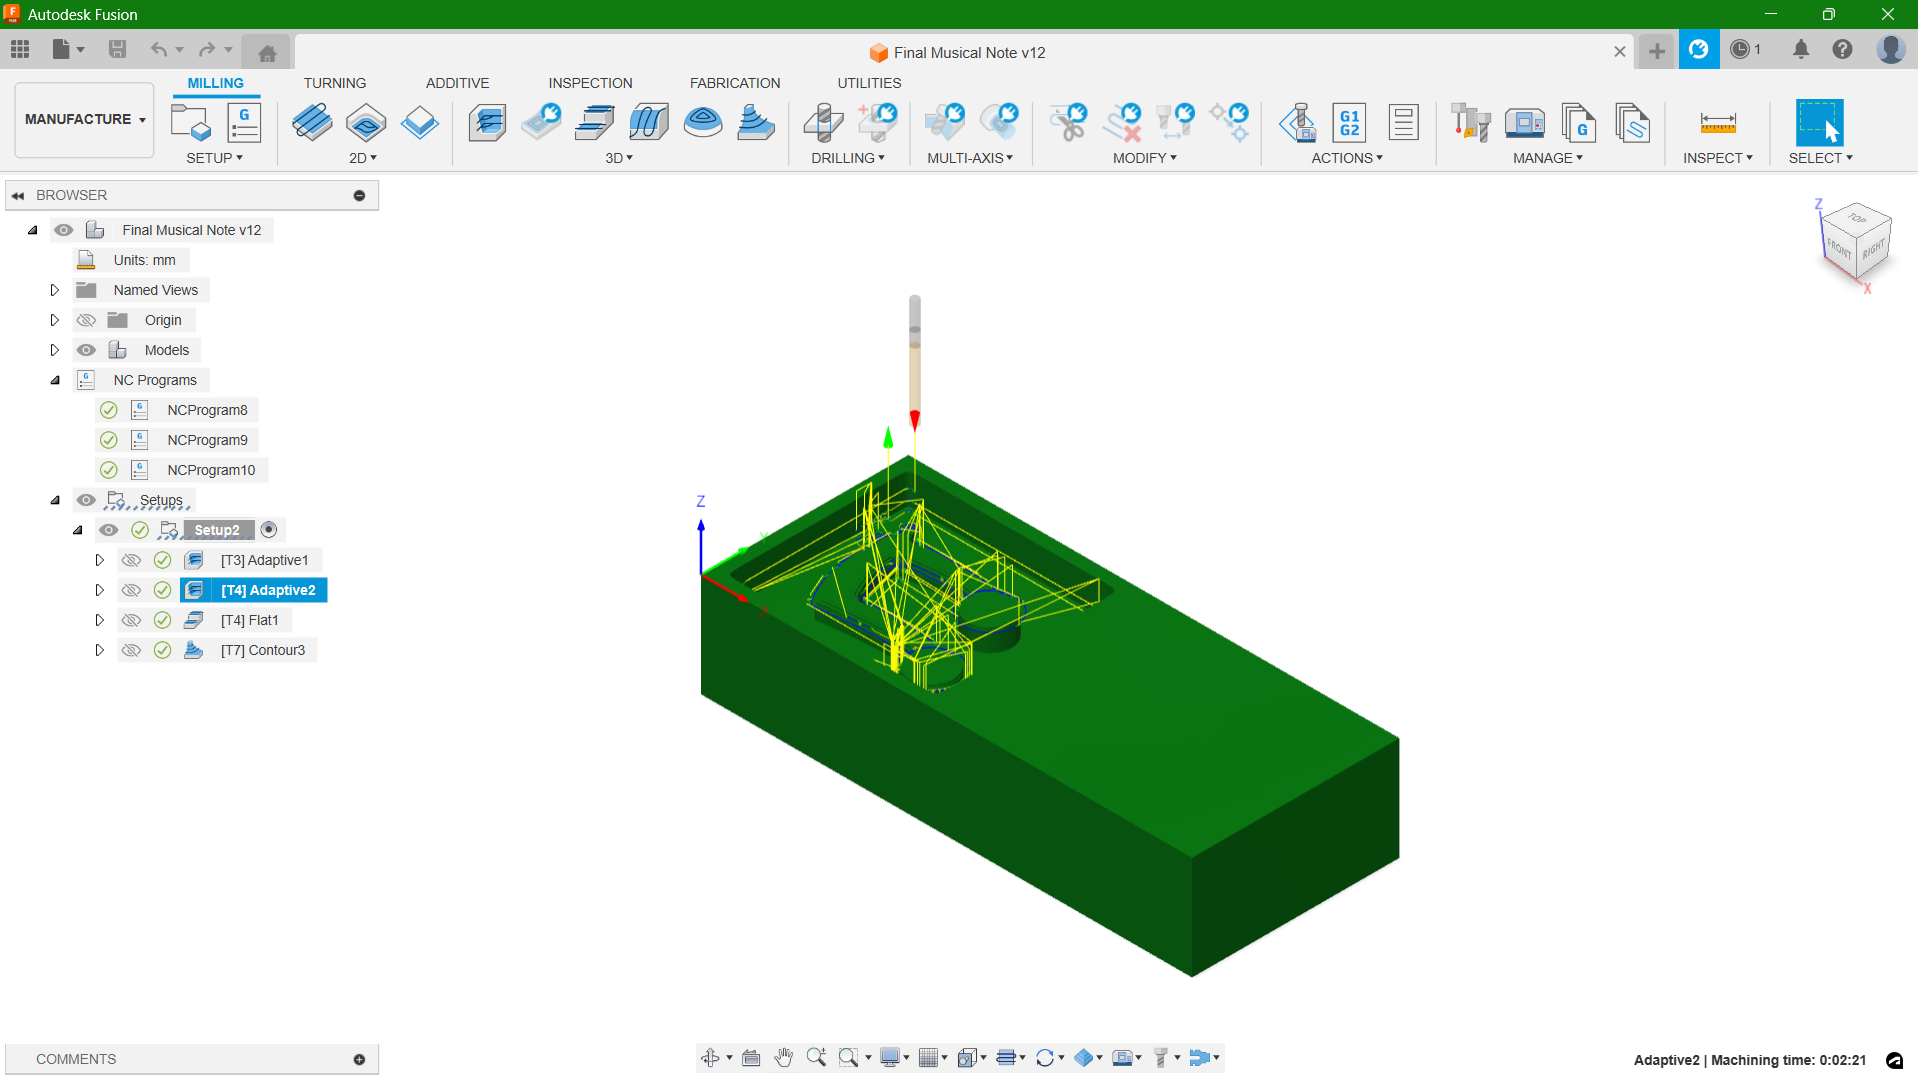
Task: Select NCProgram10 in the browser
Action: [211, 470]
